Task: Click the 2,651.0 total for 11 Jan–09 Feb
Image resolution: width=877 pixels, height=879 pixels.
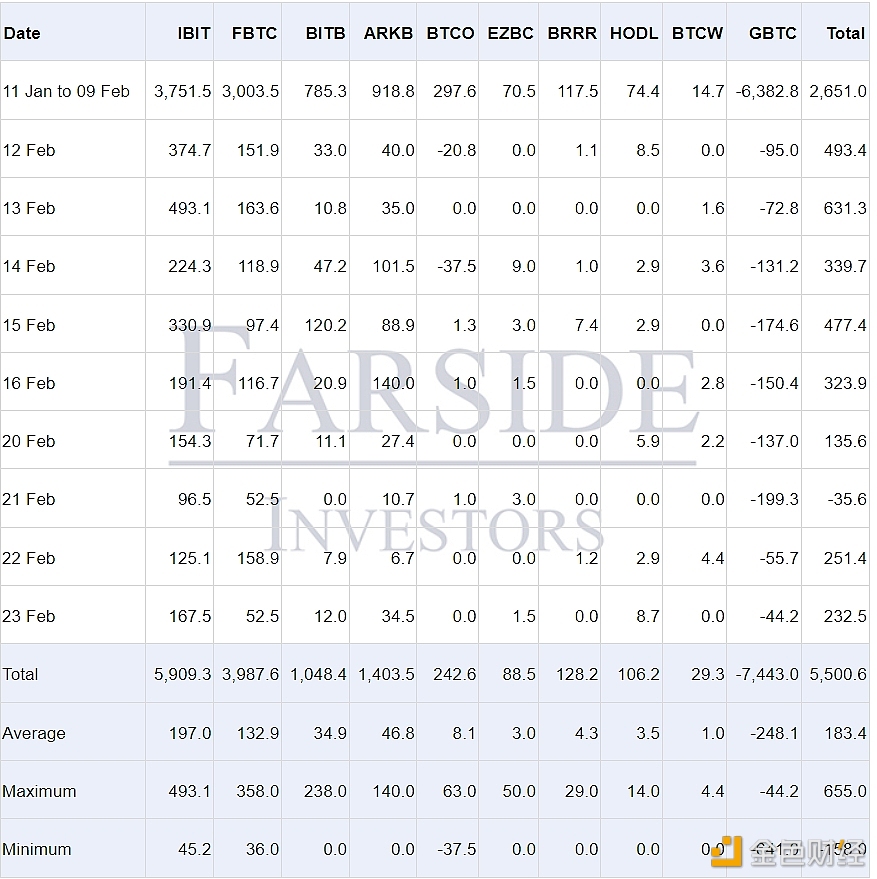Action: [838, 91]
